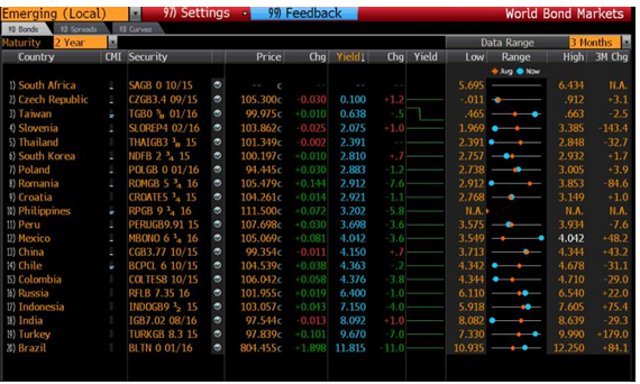Screen dimensions: 640x384
Task: Click the Indonesia country name
Action: [x=41, y=307]
